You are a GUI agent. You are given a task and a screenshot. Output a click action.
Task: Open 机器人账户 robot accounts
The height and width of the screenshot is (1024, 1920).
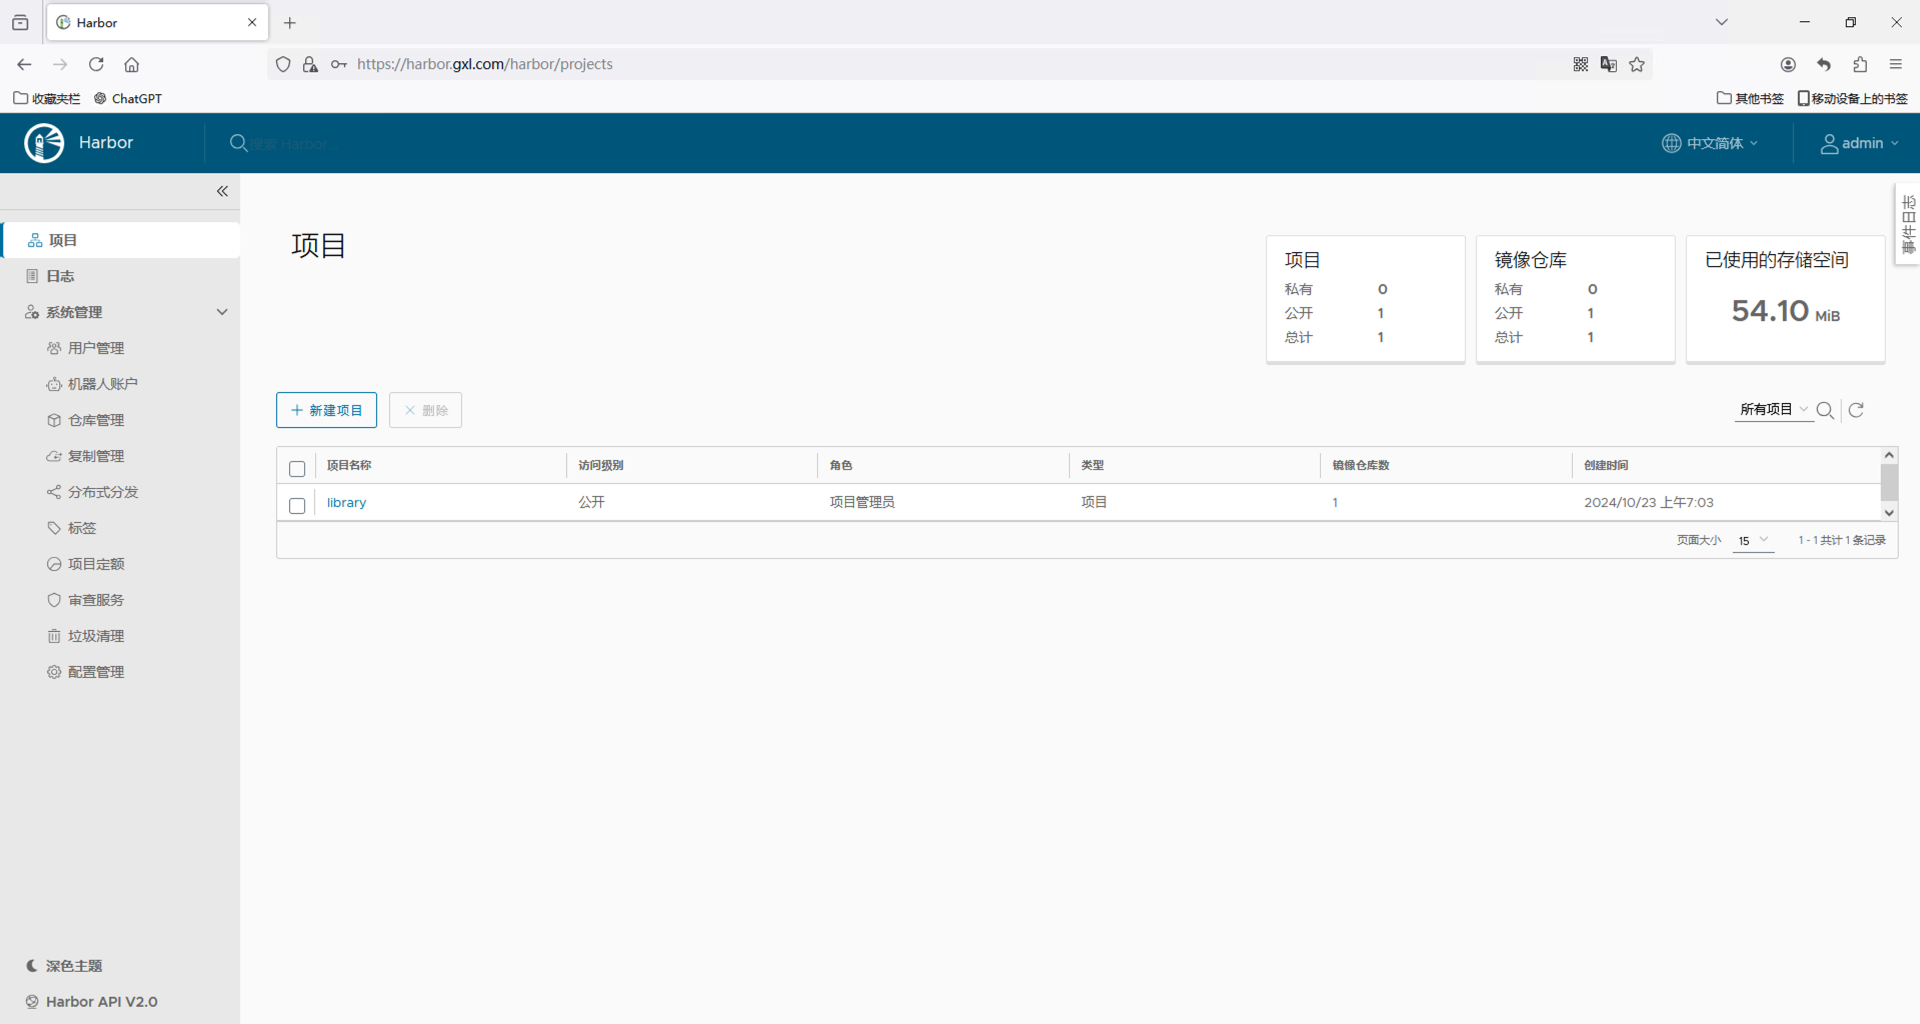(x=102, y=384)
